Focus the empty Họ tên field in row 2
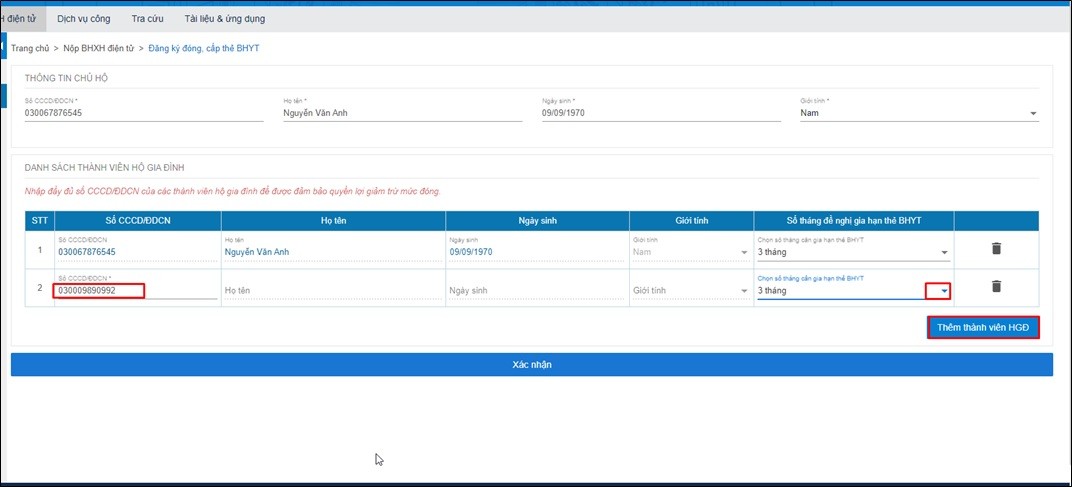The width and height of the screenshot is (1072, 487). (332, 291)
